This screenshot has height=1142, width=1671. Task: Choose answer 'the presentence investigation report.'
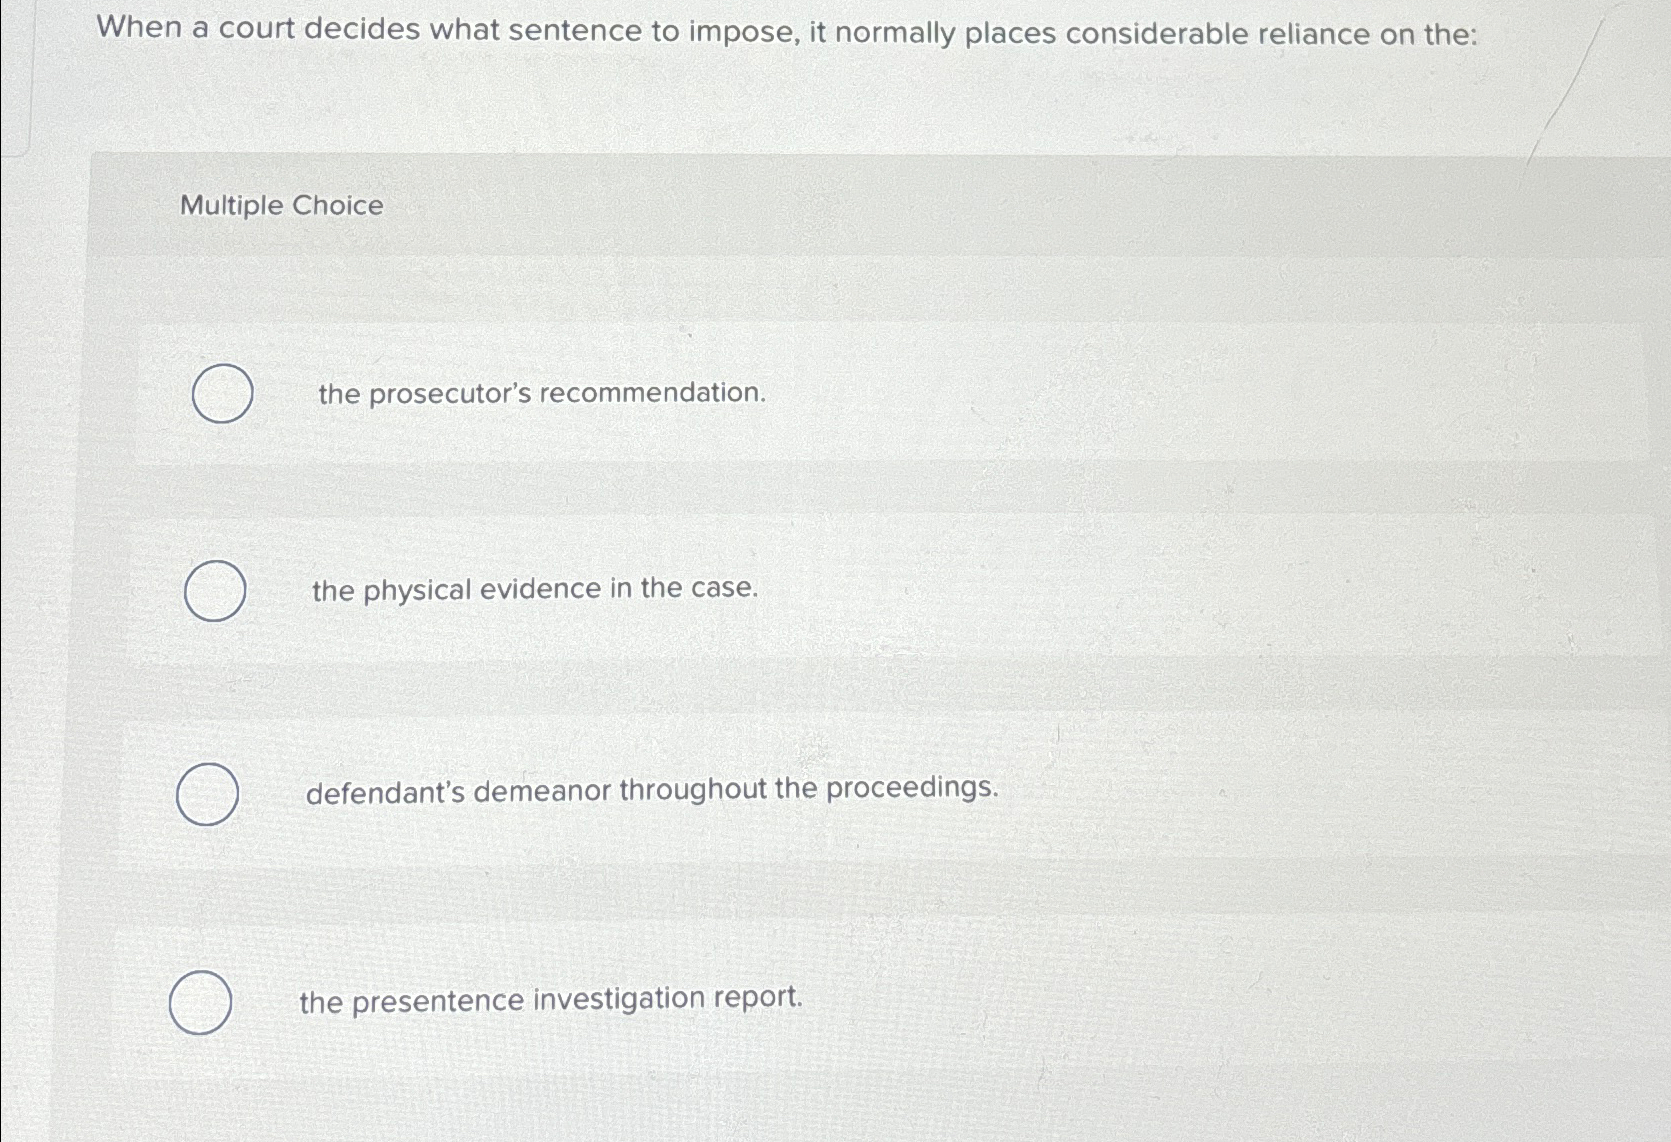(x=550, y=998)
